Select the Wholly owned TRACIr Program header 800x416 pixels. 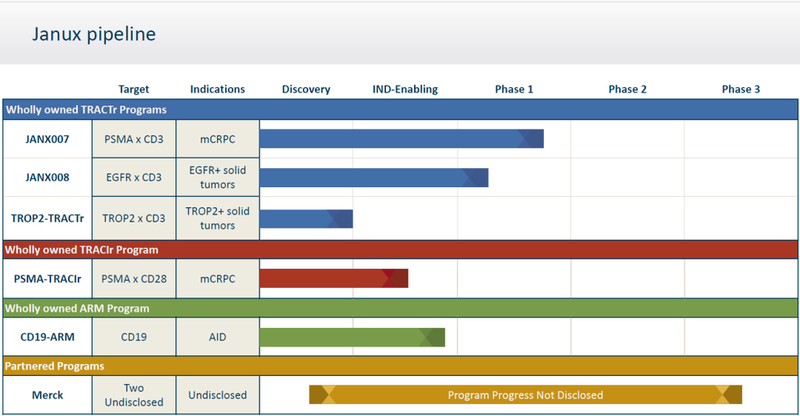click(x=400, y=250)
